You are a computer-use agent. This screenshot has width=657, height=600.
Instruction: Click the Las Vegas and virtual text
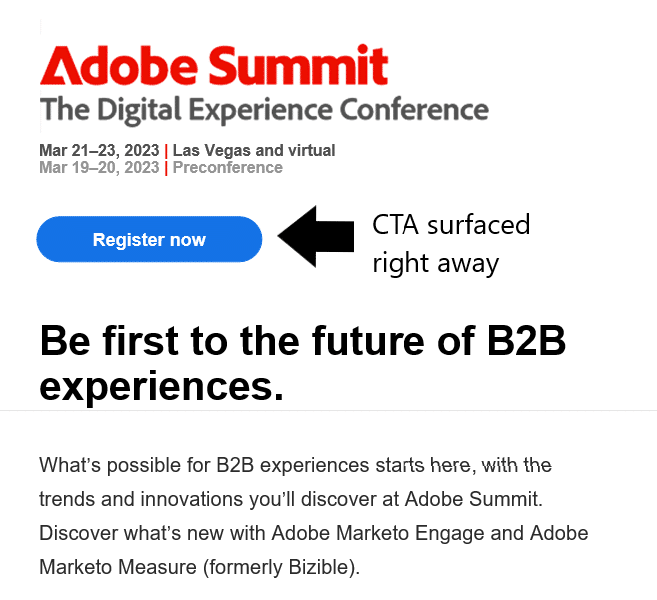[x=254, y=150]
